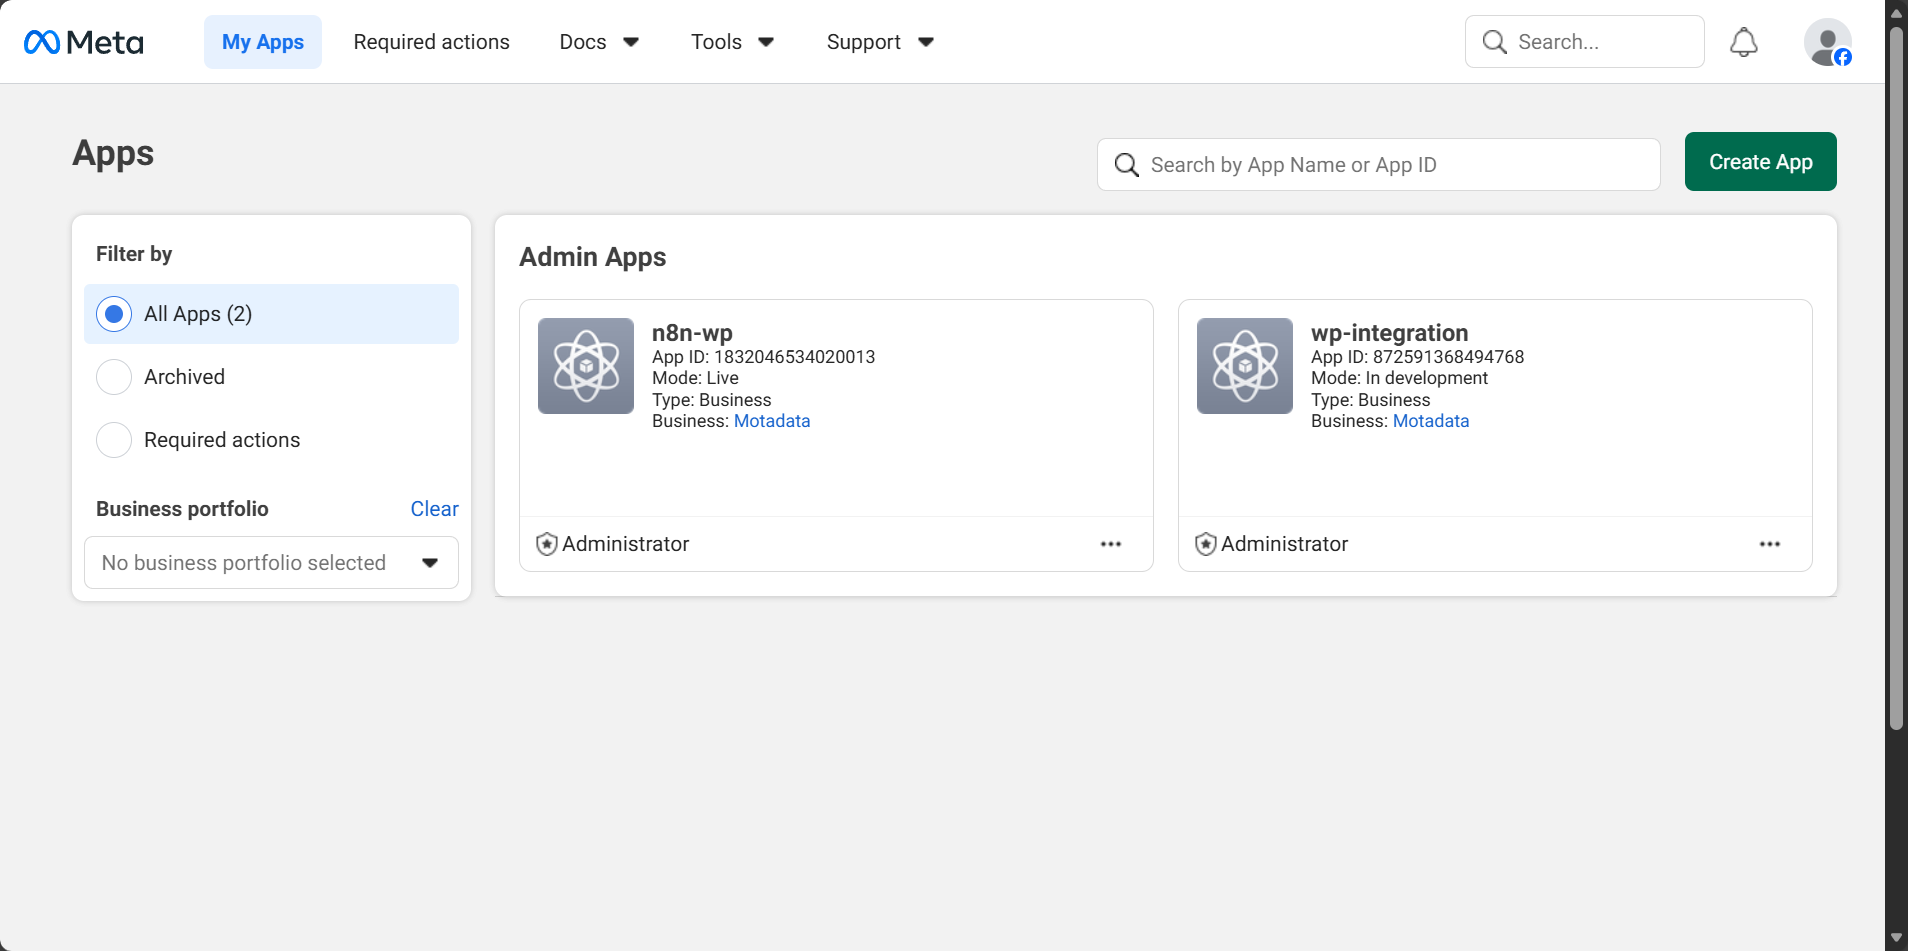Click the n8n-wp app icon
1908x951 pixels.
(586, 366)
